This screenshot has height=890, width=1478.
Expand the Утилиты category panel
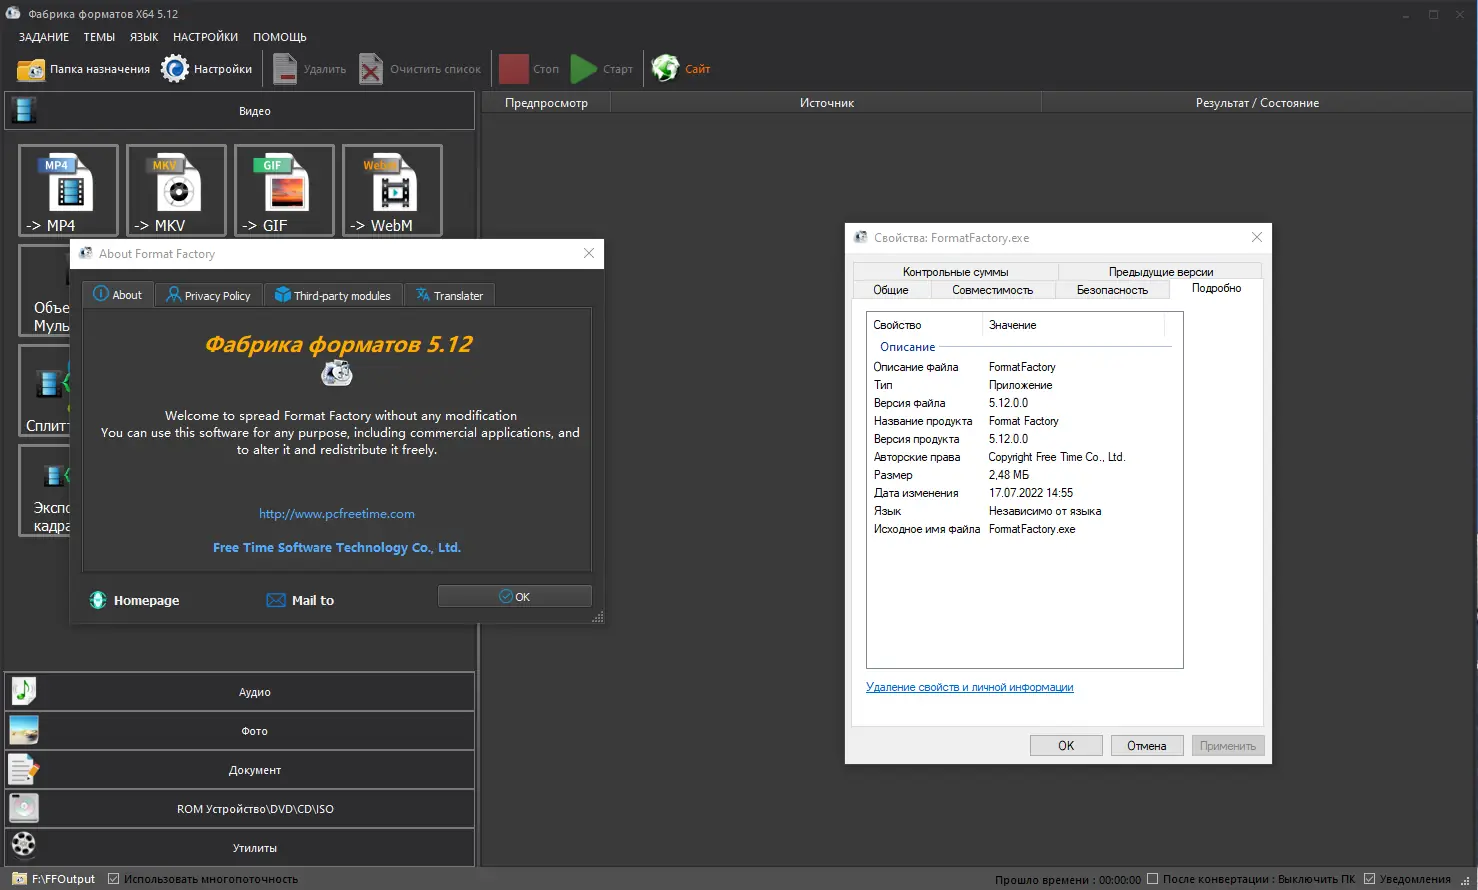(240, 848)
